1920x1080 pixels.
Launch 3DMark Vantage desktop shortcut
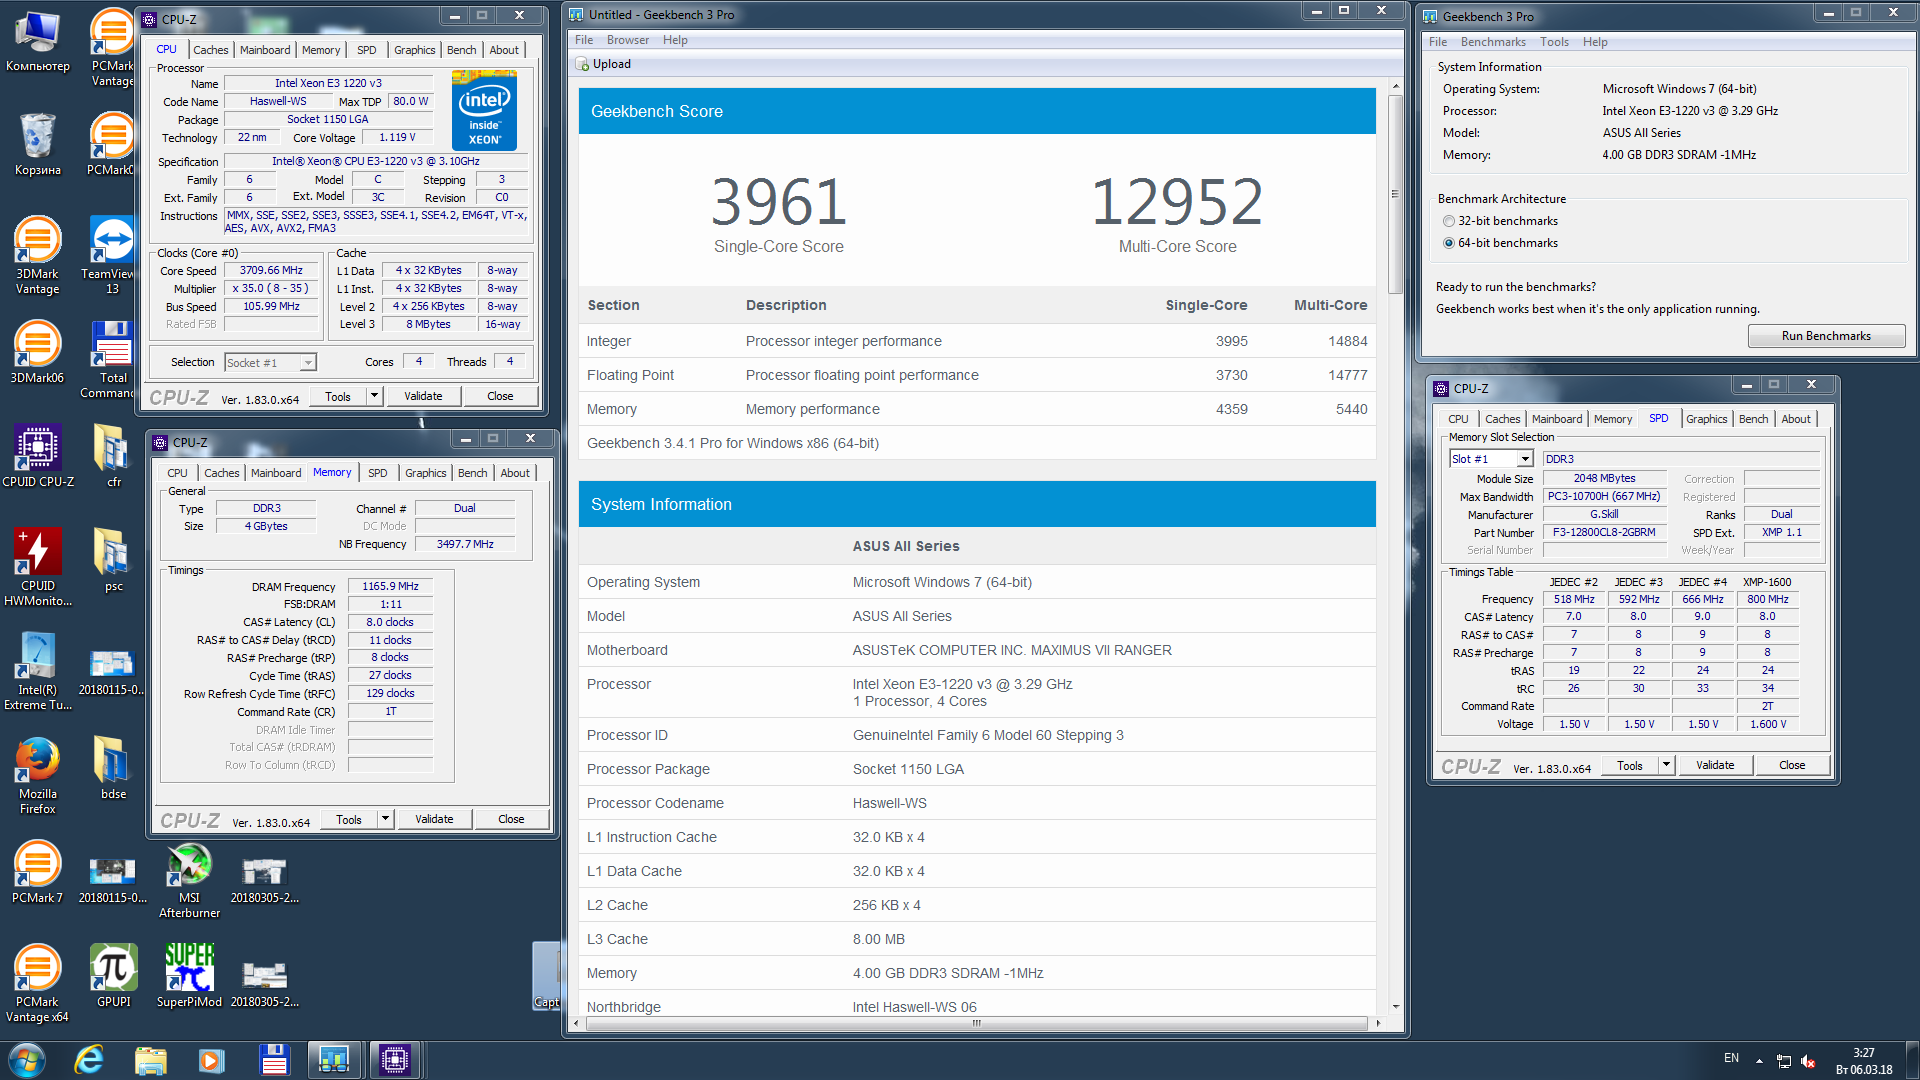[x=37, y=256]
